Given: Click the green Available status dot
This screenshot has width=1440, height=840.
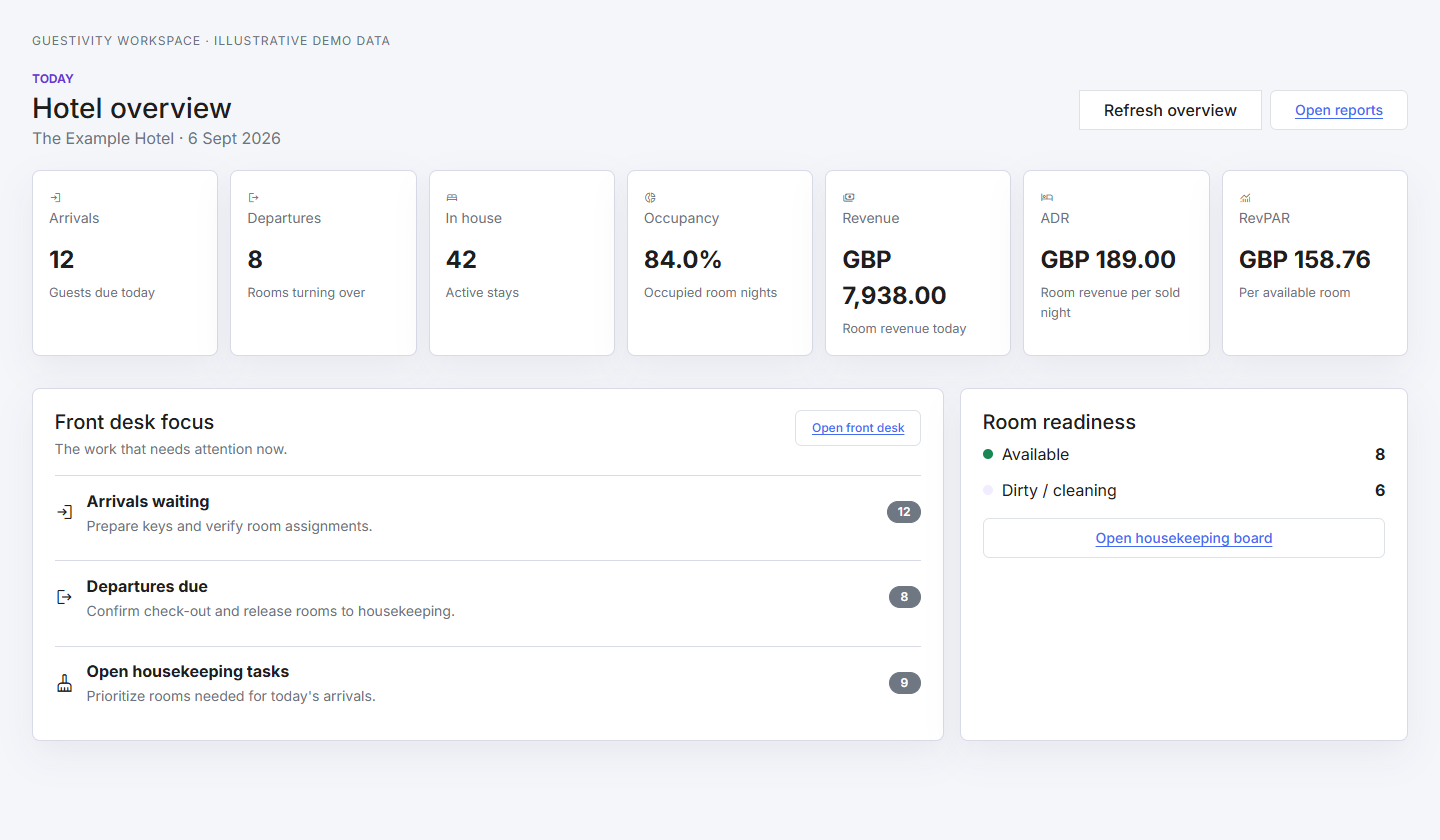Looking at the screenshot, I should [x=988, y=454].
